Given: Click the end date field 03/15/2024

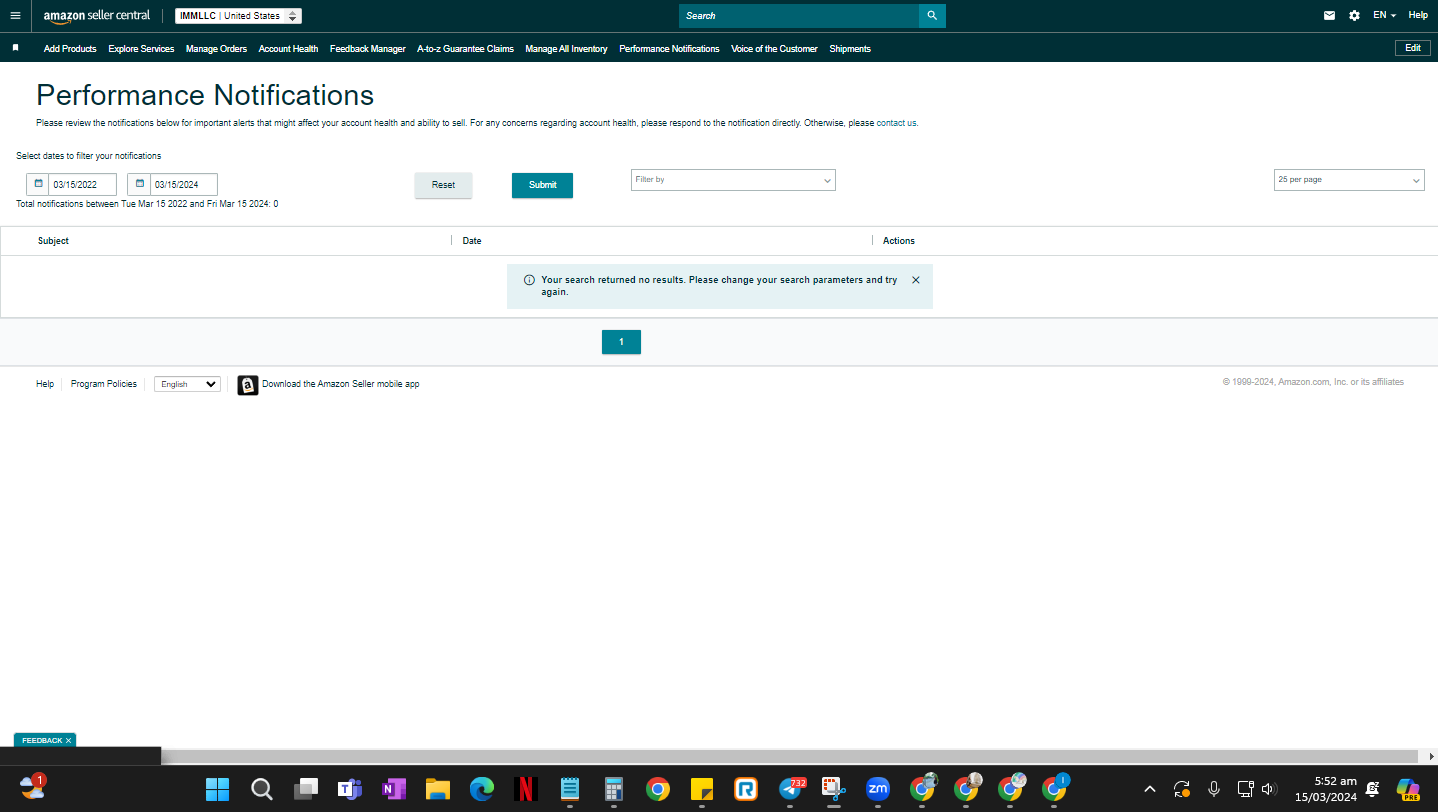Looking at the screenshot, I should 184,184.
